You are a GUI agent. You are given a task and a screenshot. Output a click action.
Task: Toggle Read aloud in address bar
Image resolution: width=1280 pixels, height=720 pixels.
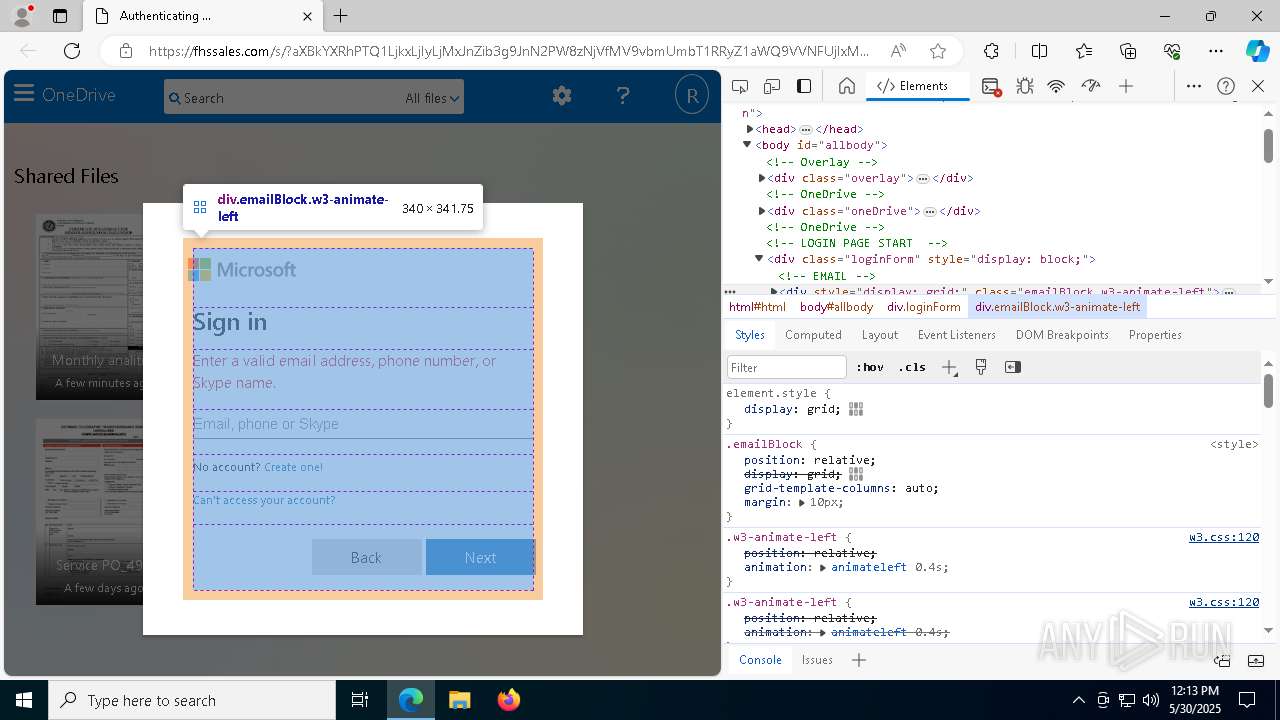pos(898,51)
